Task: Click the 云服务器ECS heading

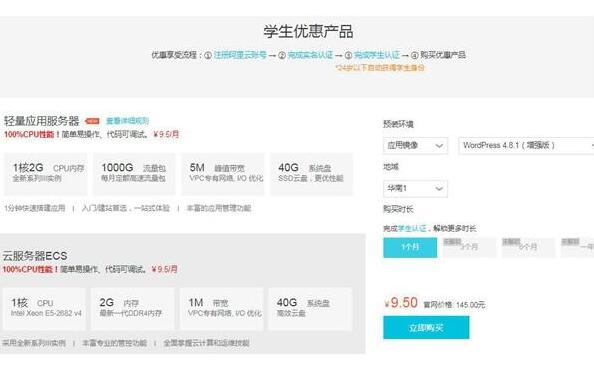Action: pos(35,256)
